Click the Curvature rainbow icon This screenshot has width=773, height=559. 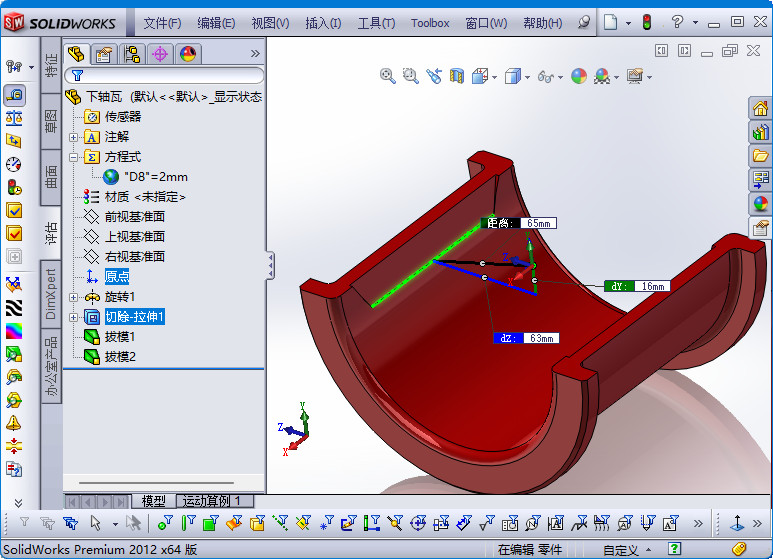14,331
